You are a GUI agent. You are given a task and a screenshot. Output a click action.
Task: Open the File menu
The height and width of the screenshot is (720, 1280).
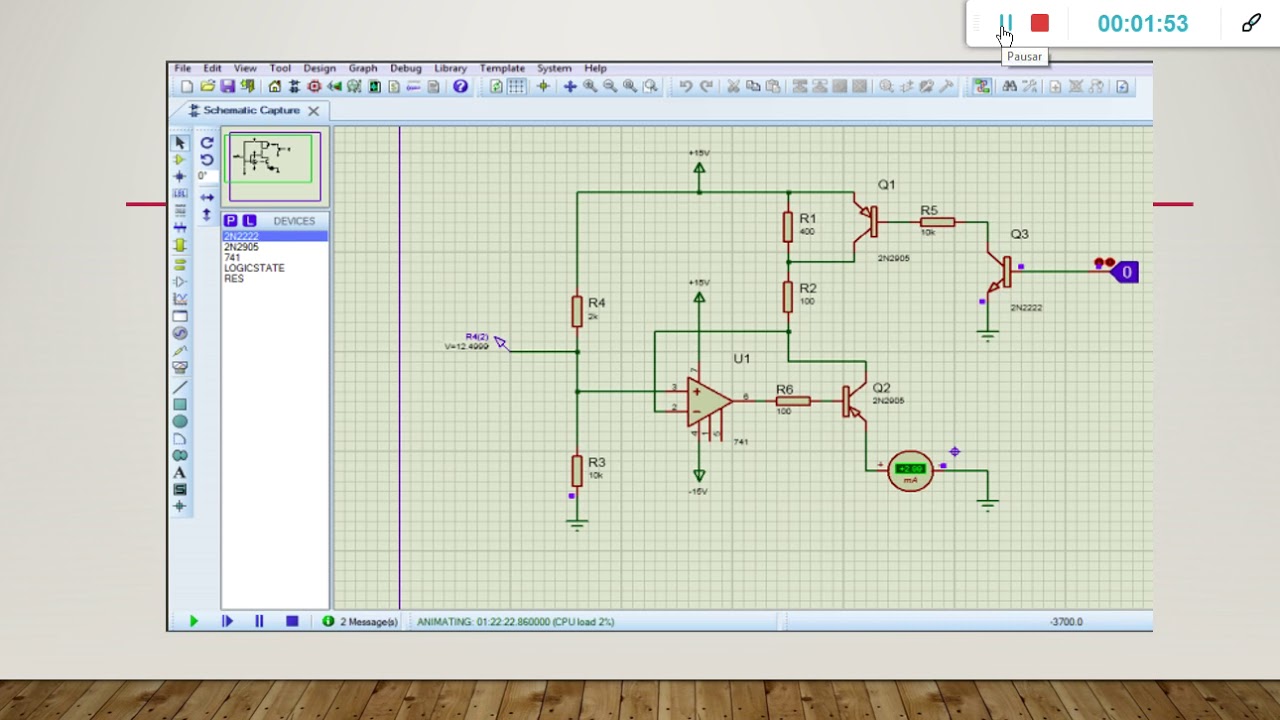(183, 68)
